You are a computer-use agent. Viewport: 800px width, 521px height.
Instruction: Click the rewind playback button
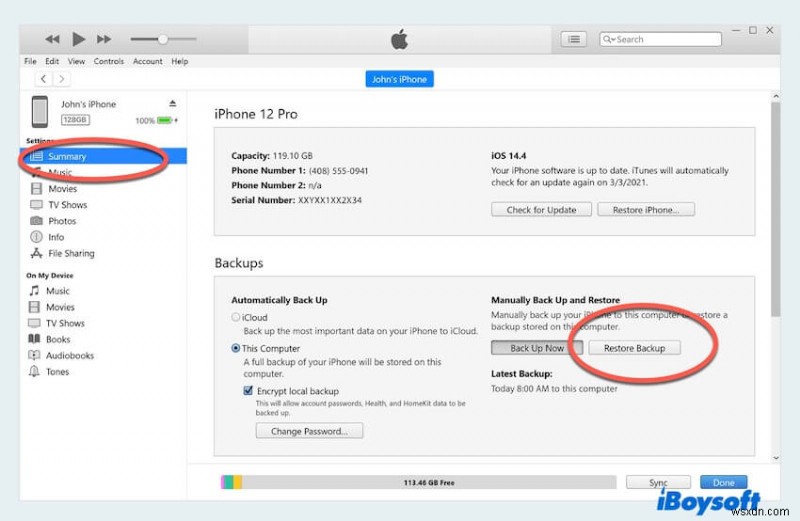[52, 39]
